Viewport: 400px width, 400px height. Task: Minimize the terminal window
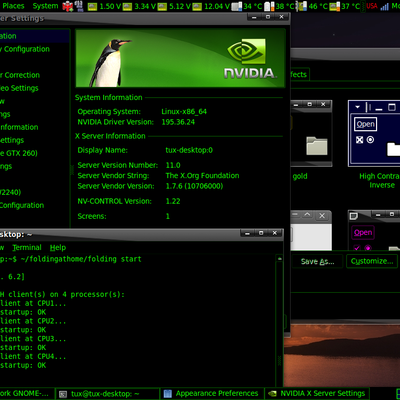(247, 233)
